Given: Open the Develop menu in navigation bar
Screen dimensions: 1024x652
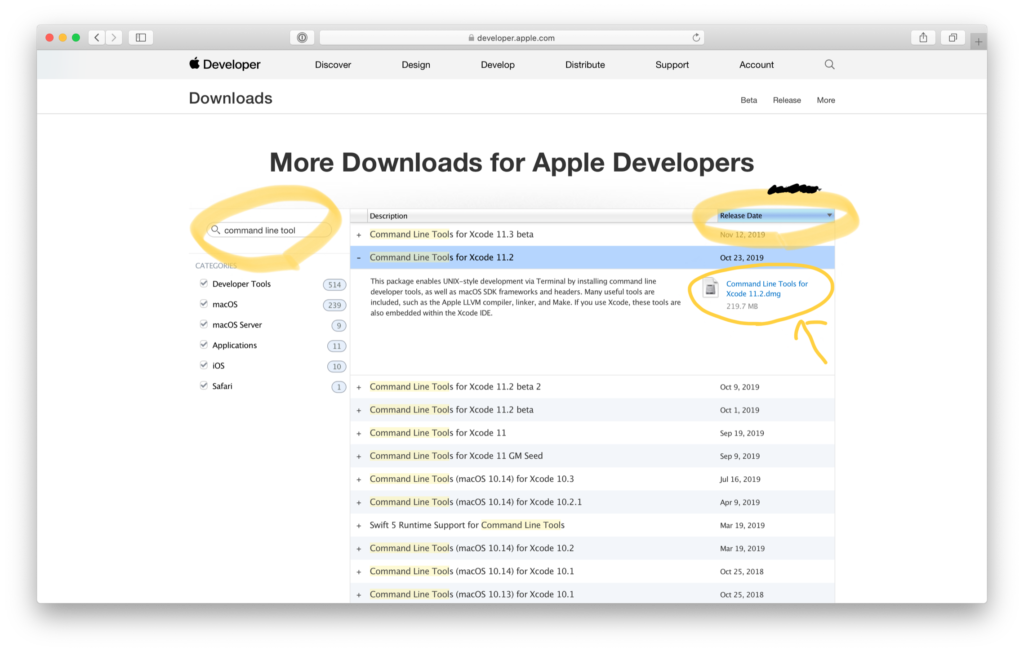Looking at the screenshot, I should (x=497, y=65).
